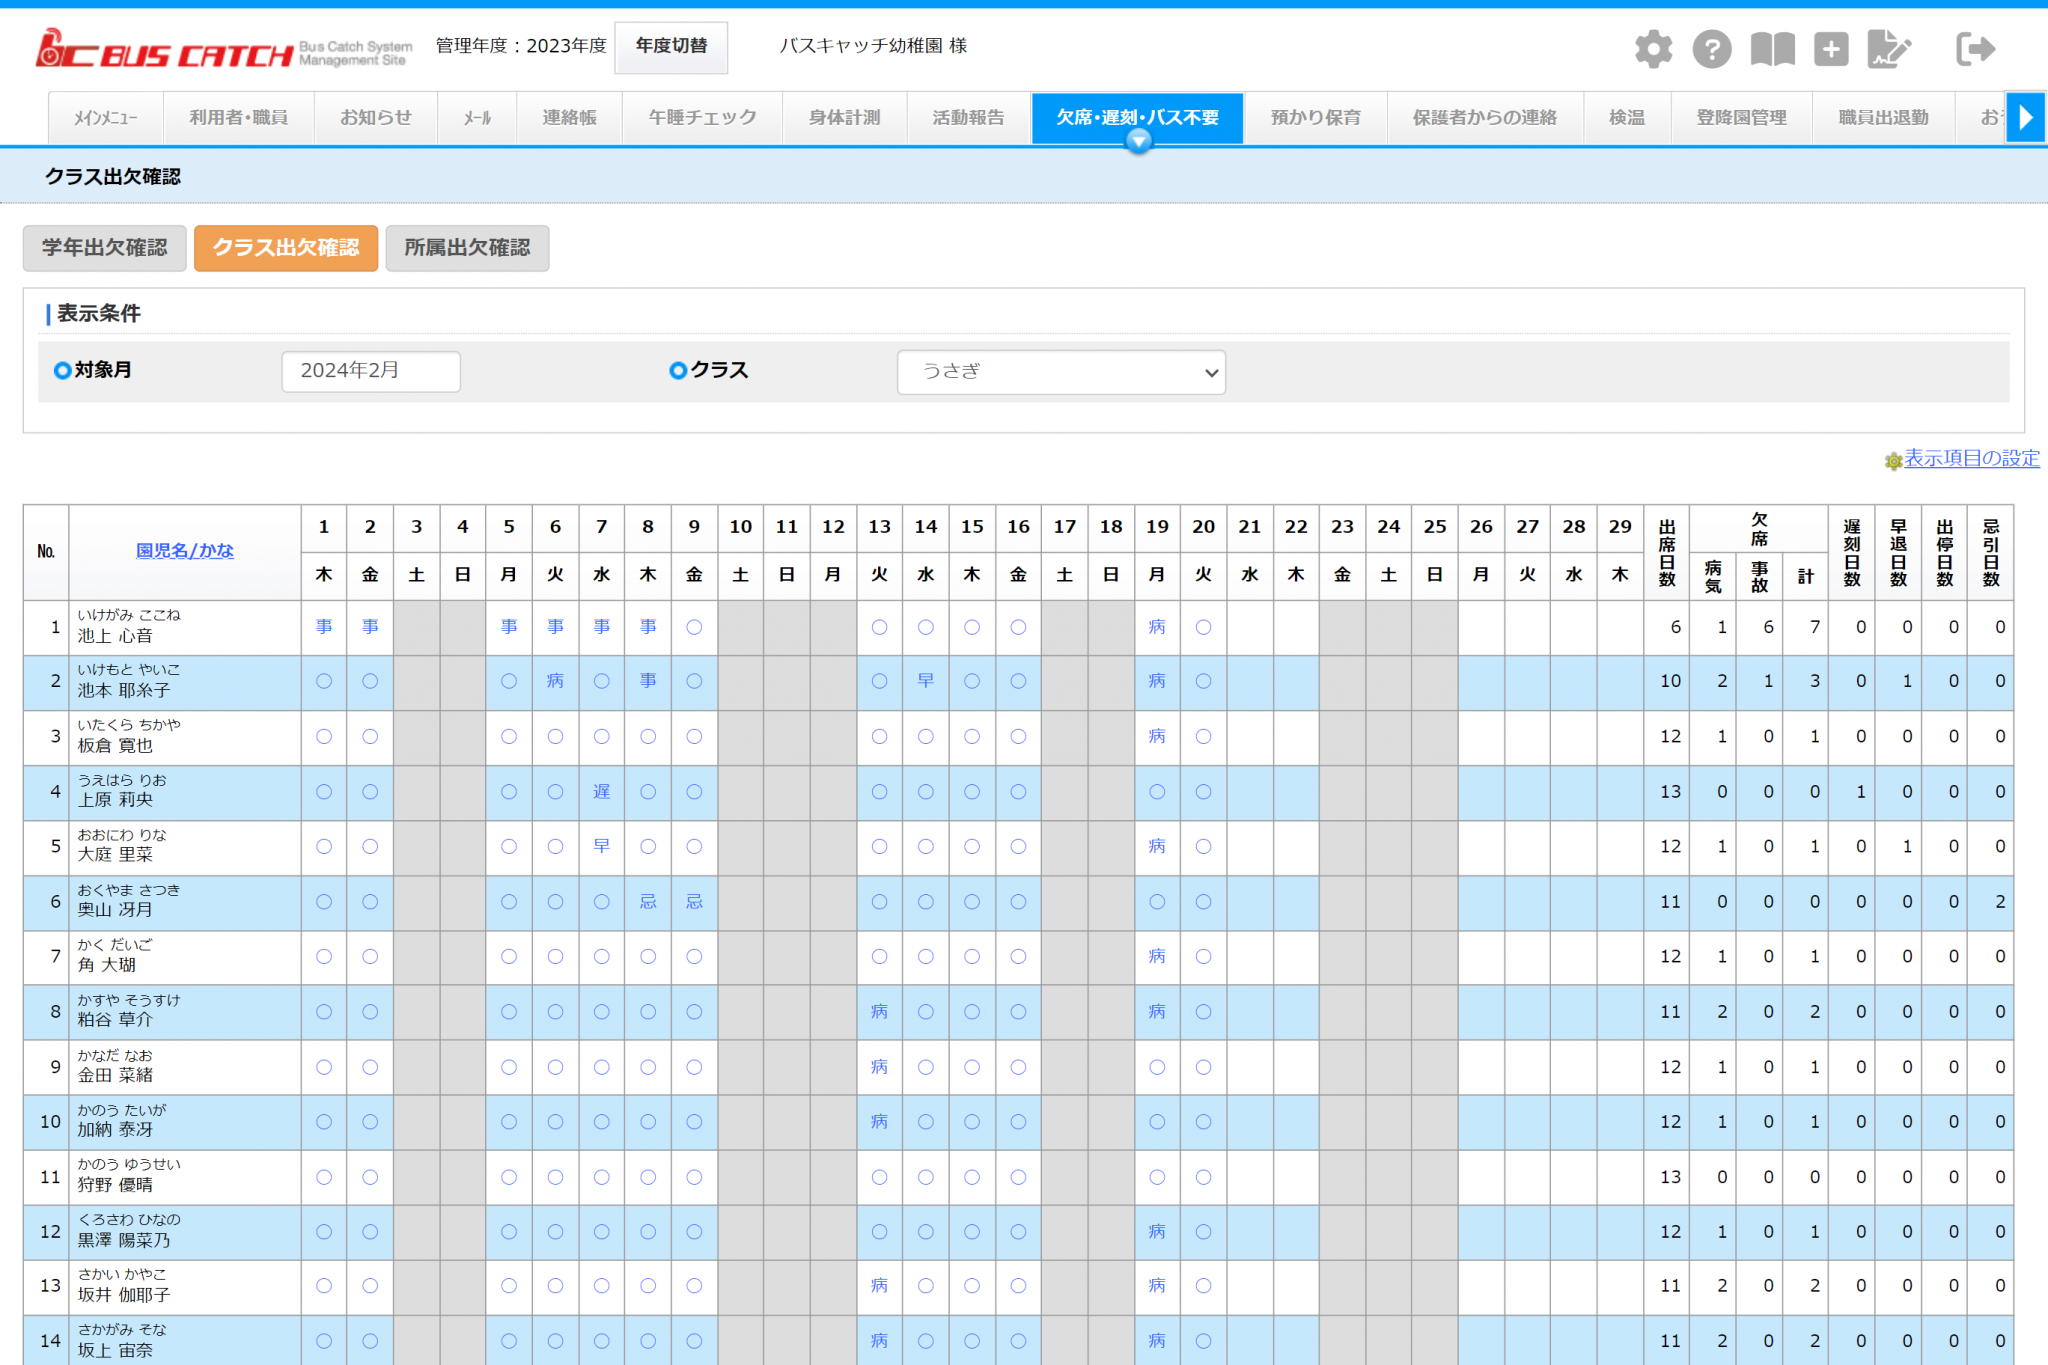Open 表示項目の設定 link
This screenshot has width=2048, height=1365.
click(x=1971, y=459)
